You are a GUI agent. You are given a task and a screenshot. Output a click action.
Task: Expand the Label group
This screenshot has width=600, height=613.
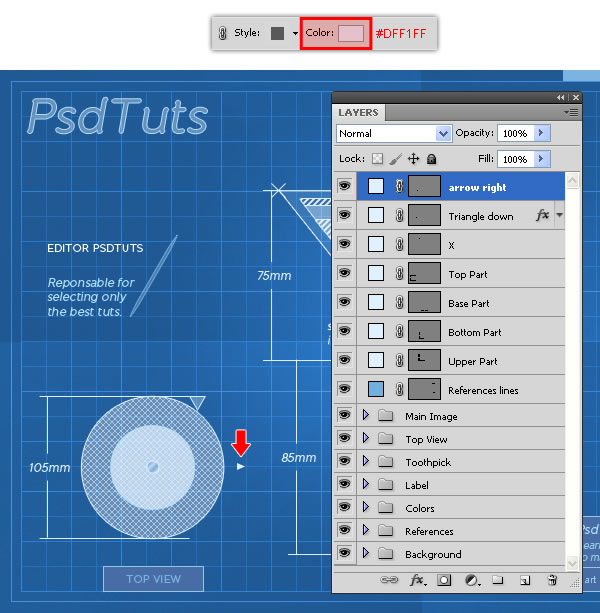pyautogui.click(x=366, y=484)
